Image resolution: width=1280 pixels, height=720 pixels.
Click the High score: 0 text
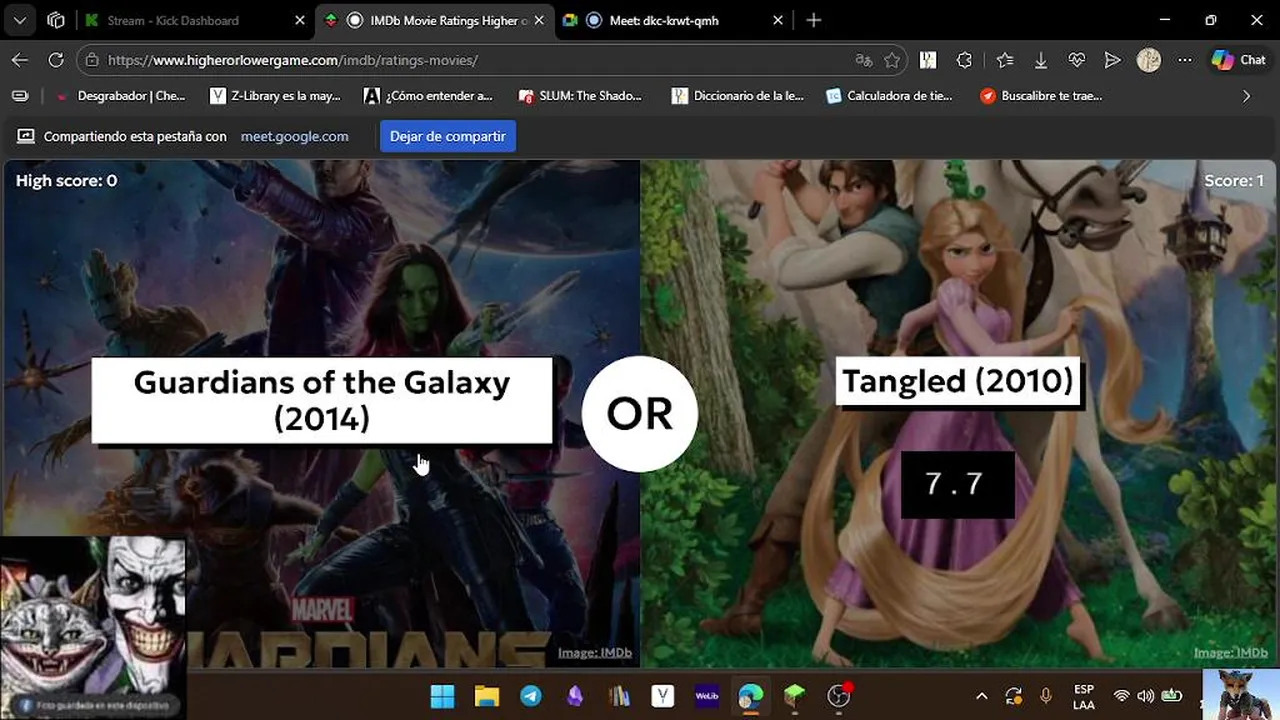[66, 181]
